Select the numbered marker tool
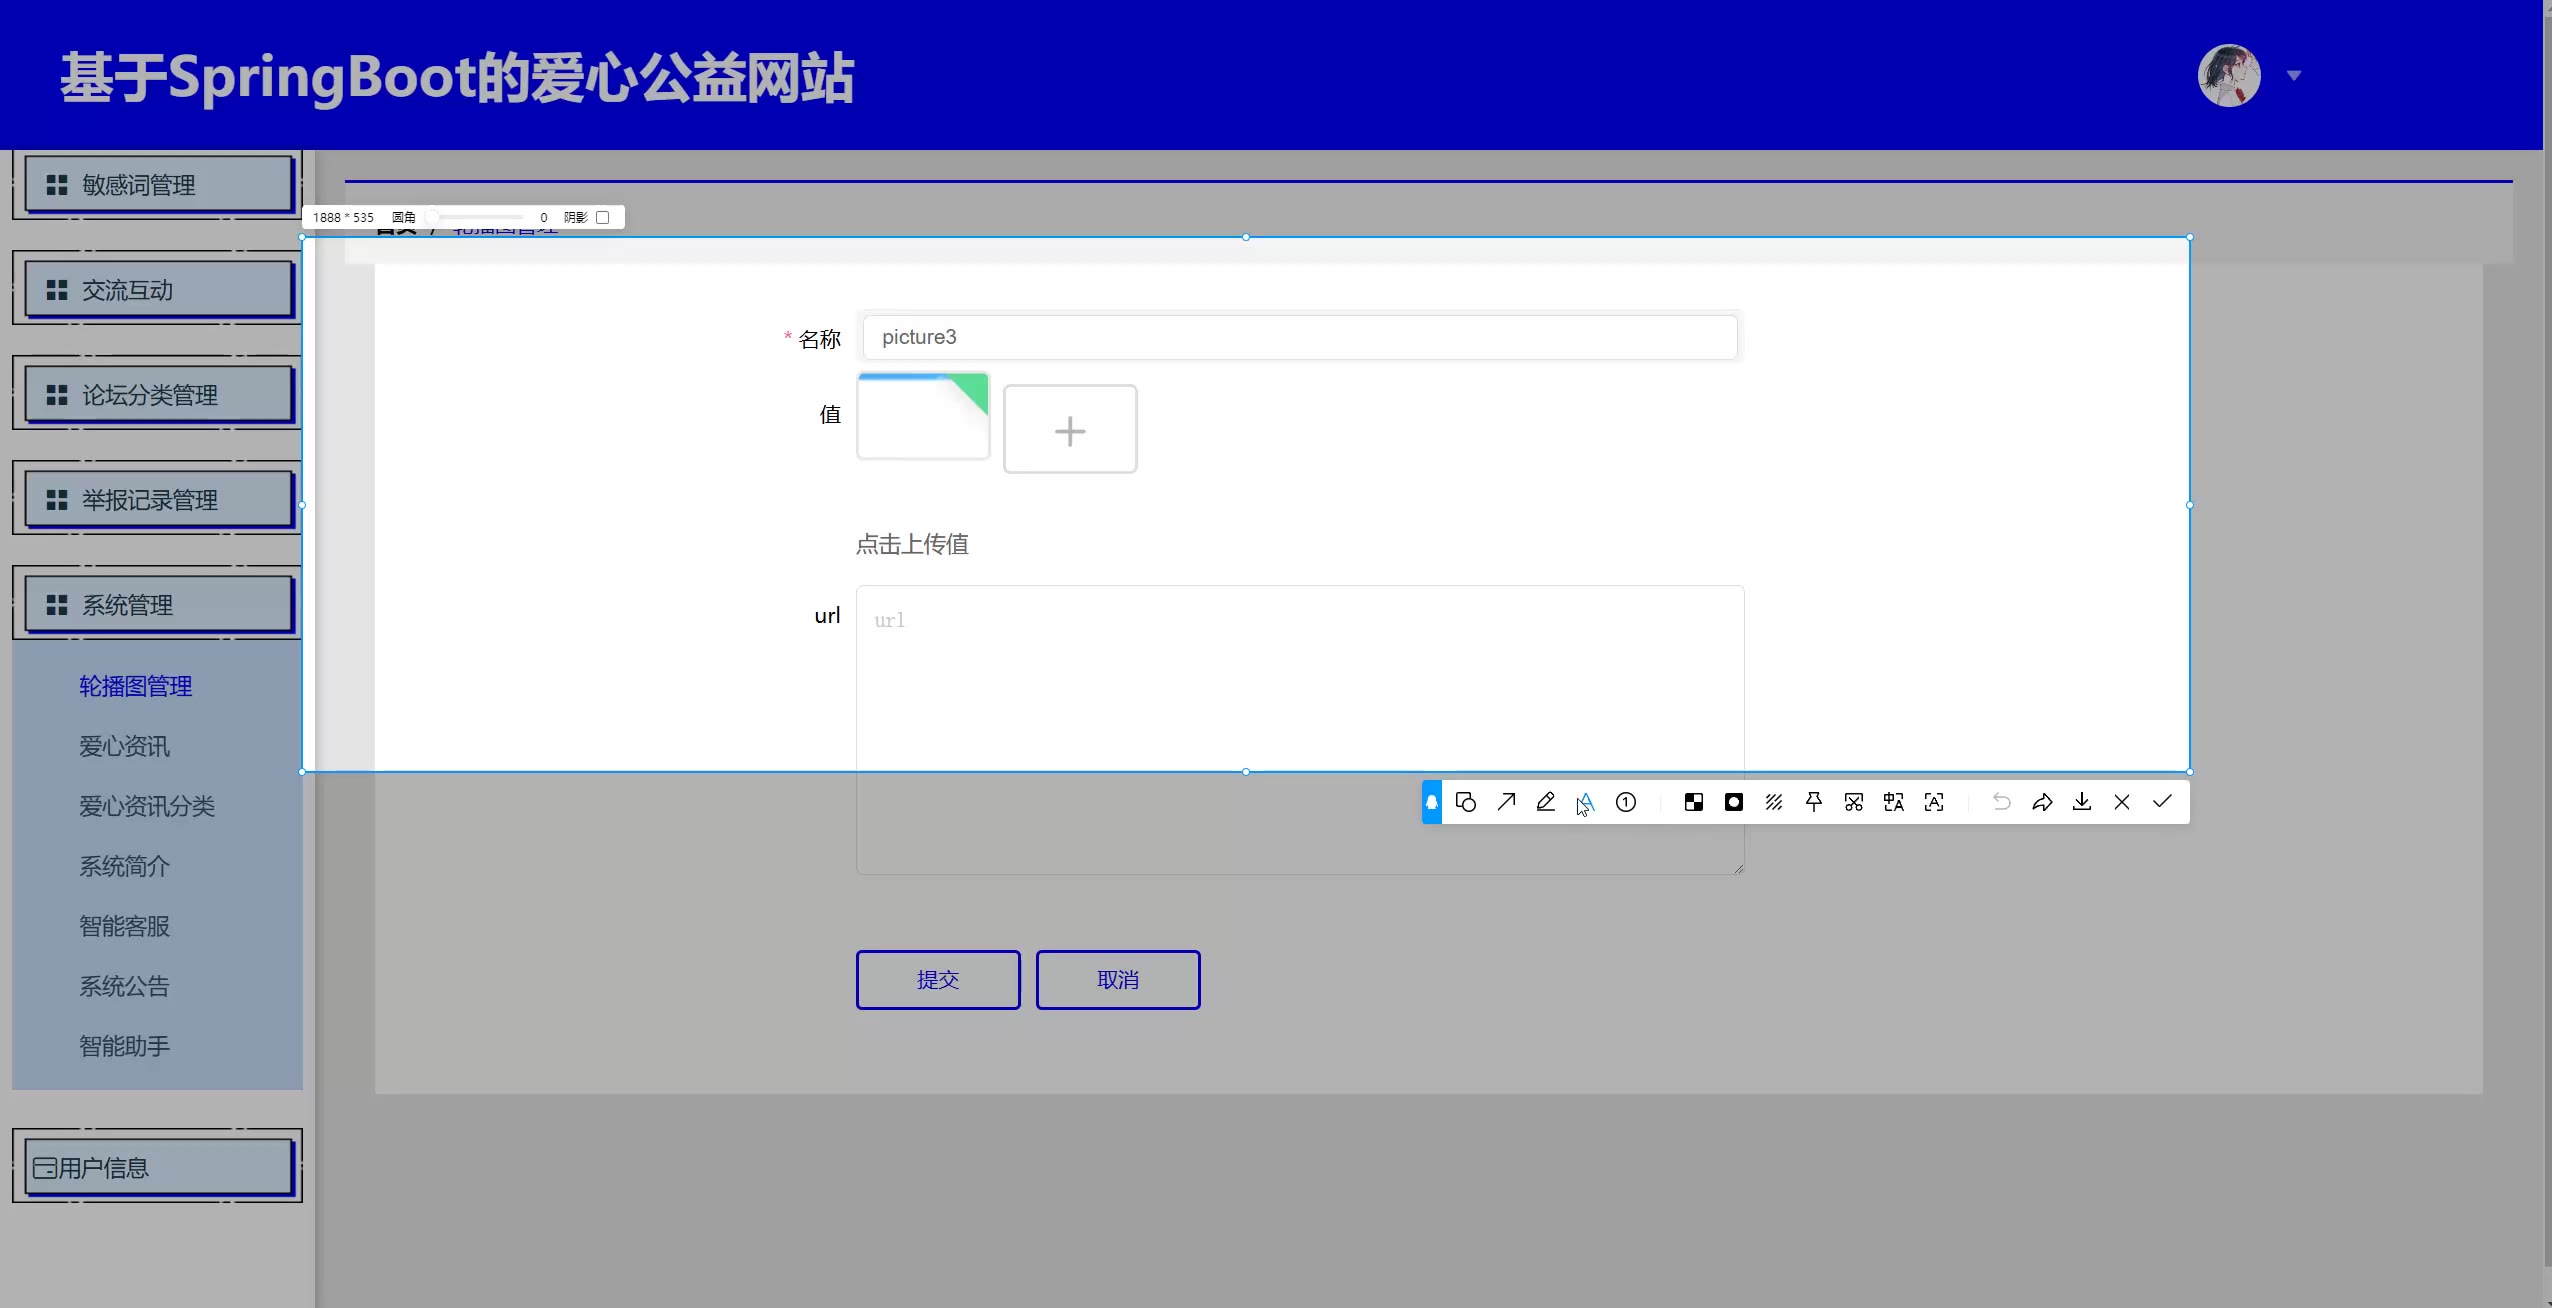This screenshot has height=1308, width=2552. coord(1626,802)
